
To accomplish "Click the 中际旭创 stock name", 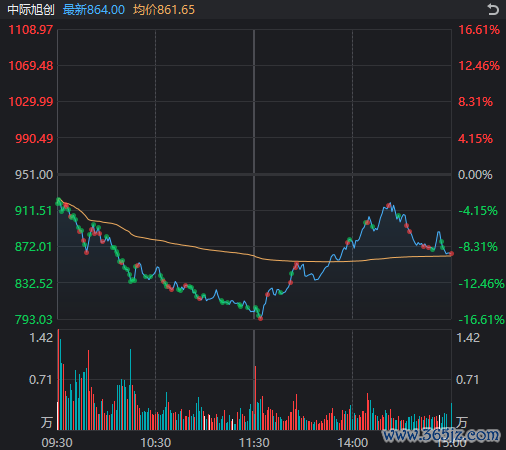I will click(x=31, y=10).
